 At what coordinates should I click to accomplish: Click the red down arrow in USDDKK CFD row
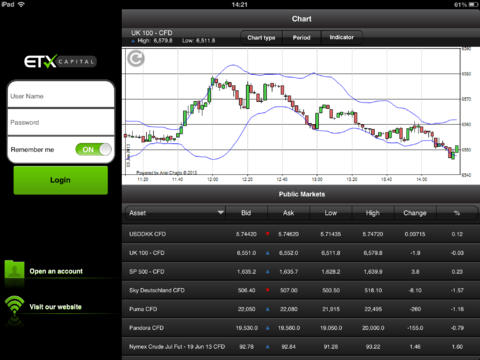pos(267,234)
